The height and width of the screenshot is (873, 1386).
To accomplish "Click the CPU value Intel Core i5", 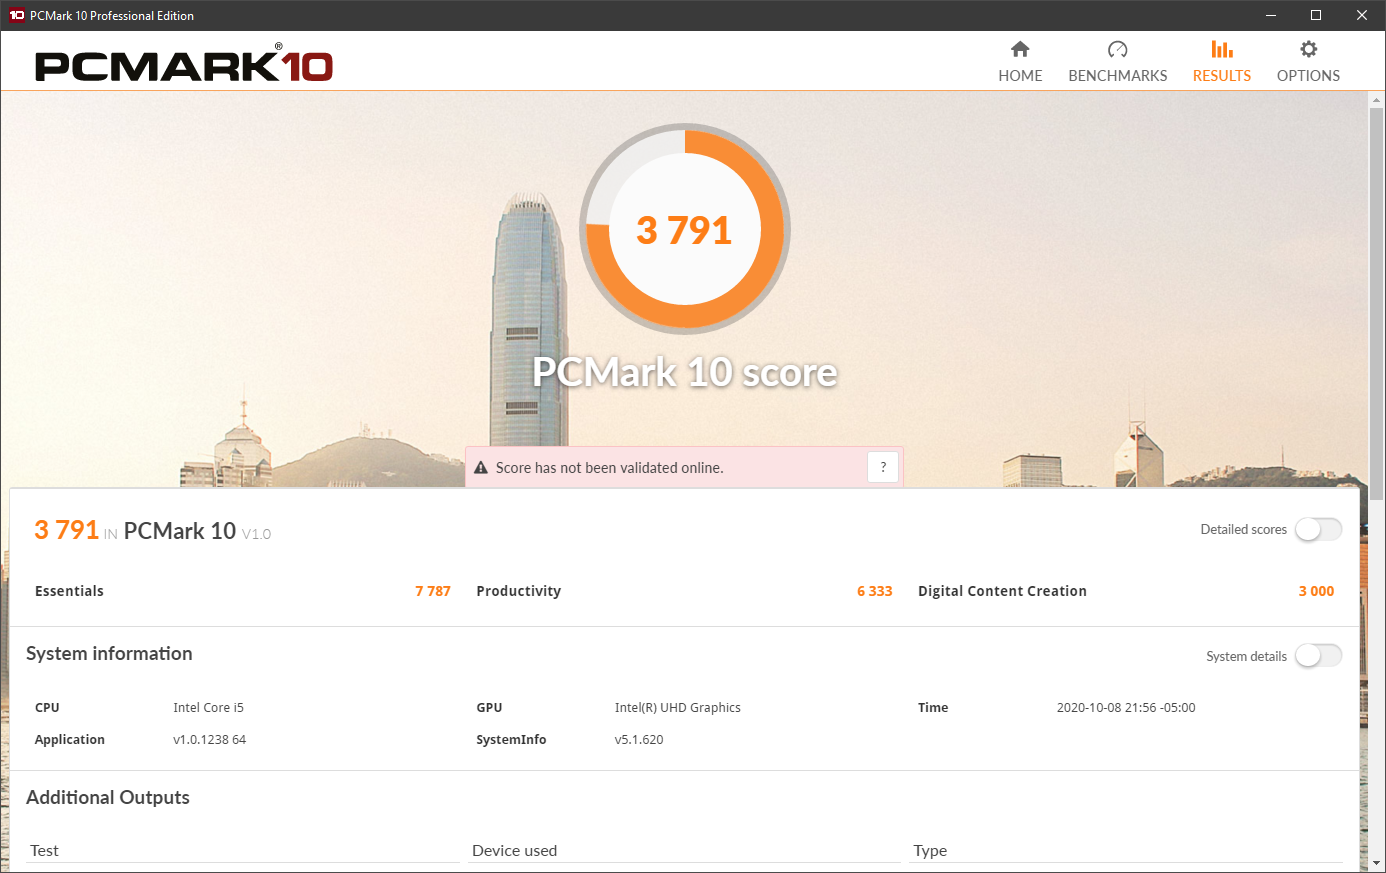I will [x=208, y=708].
